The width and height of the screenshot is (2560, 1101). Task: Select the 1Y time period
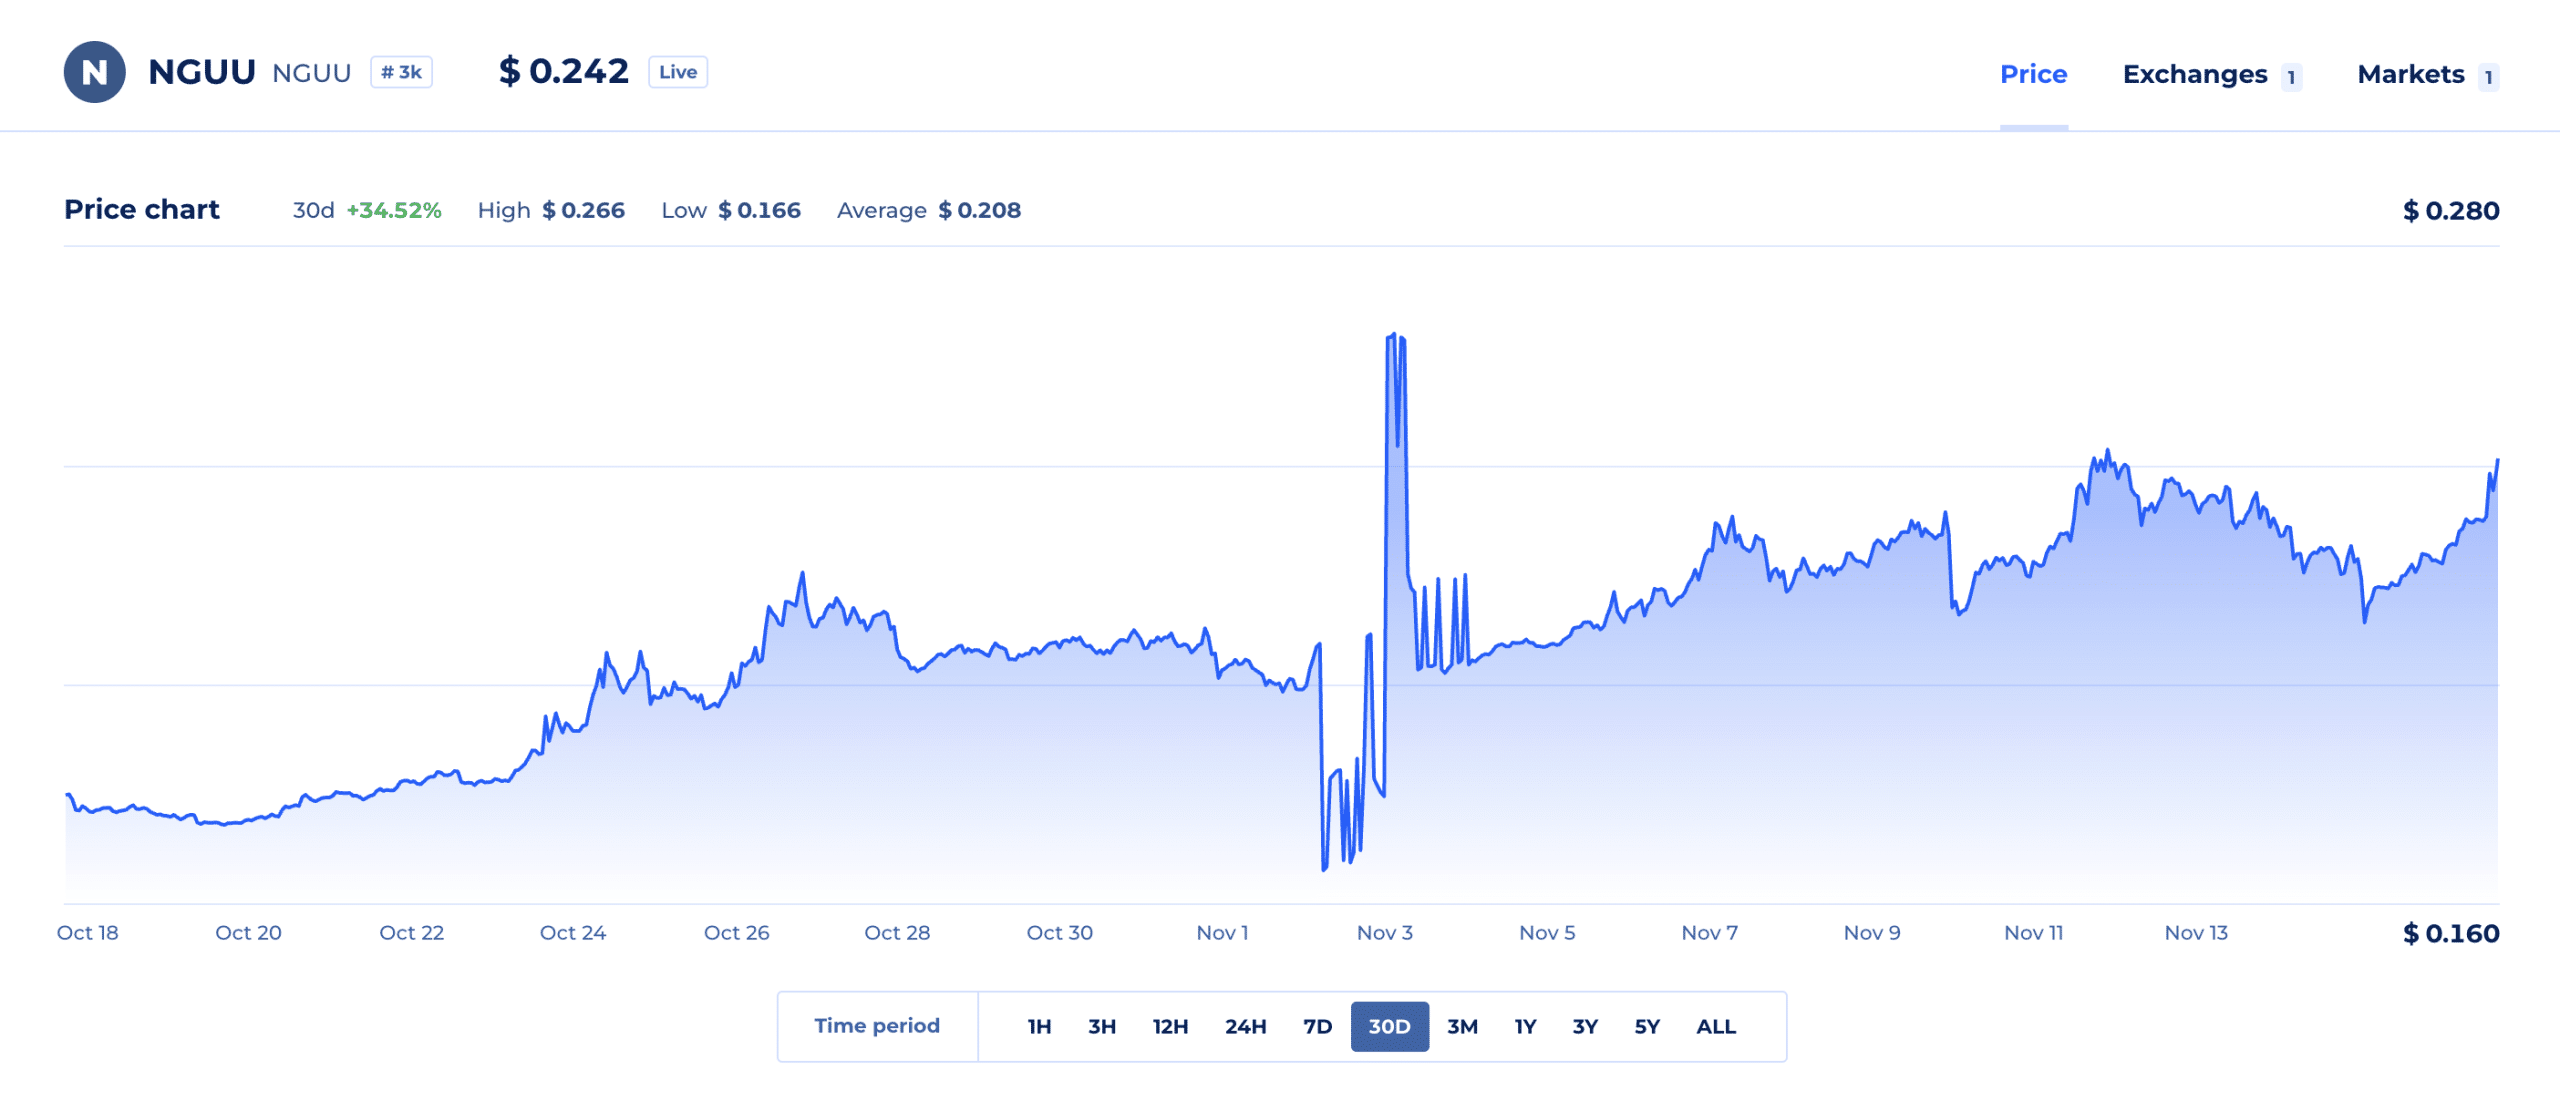point(1525,1026)
